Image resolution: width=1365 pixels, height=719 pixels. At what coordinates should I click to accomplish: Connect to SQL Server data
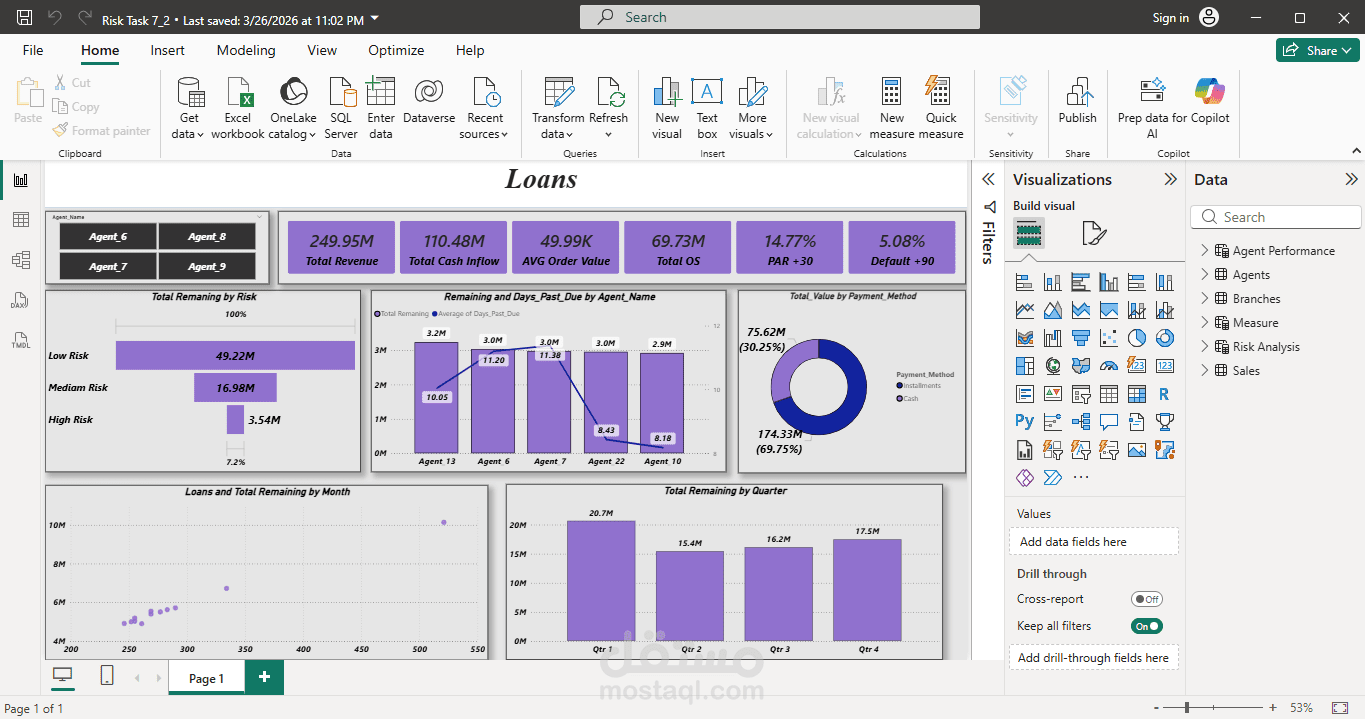click(x=340, y=108)
